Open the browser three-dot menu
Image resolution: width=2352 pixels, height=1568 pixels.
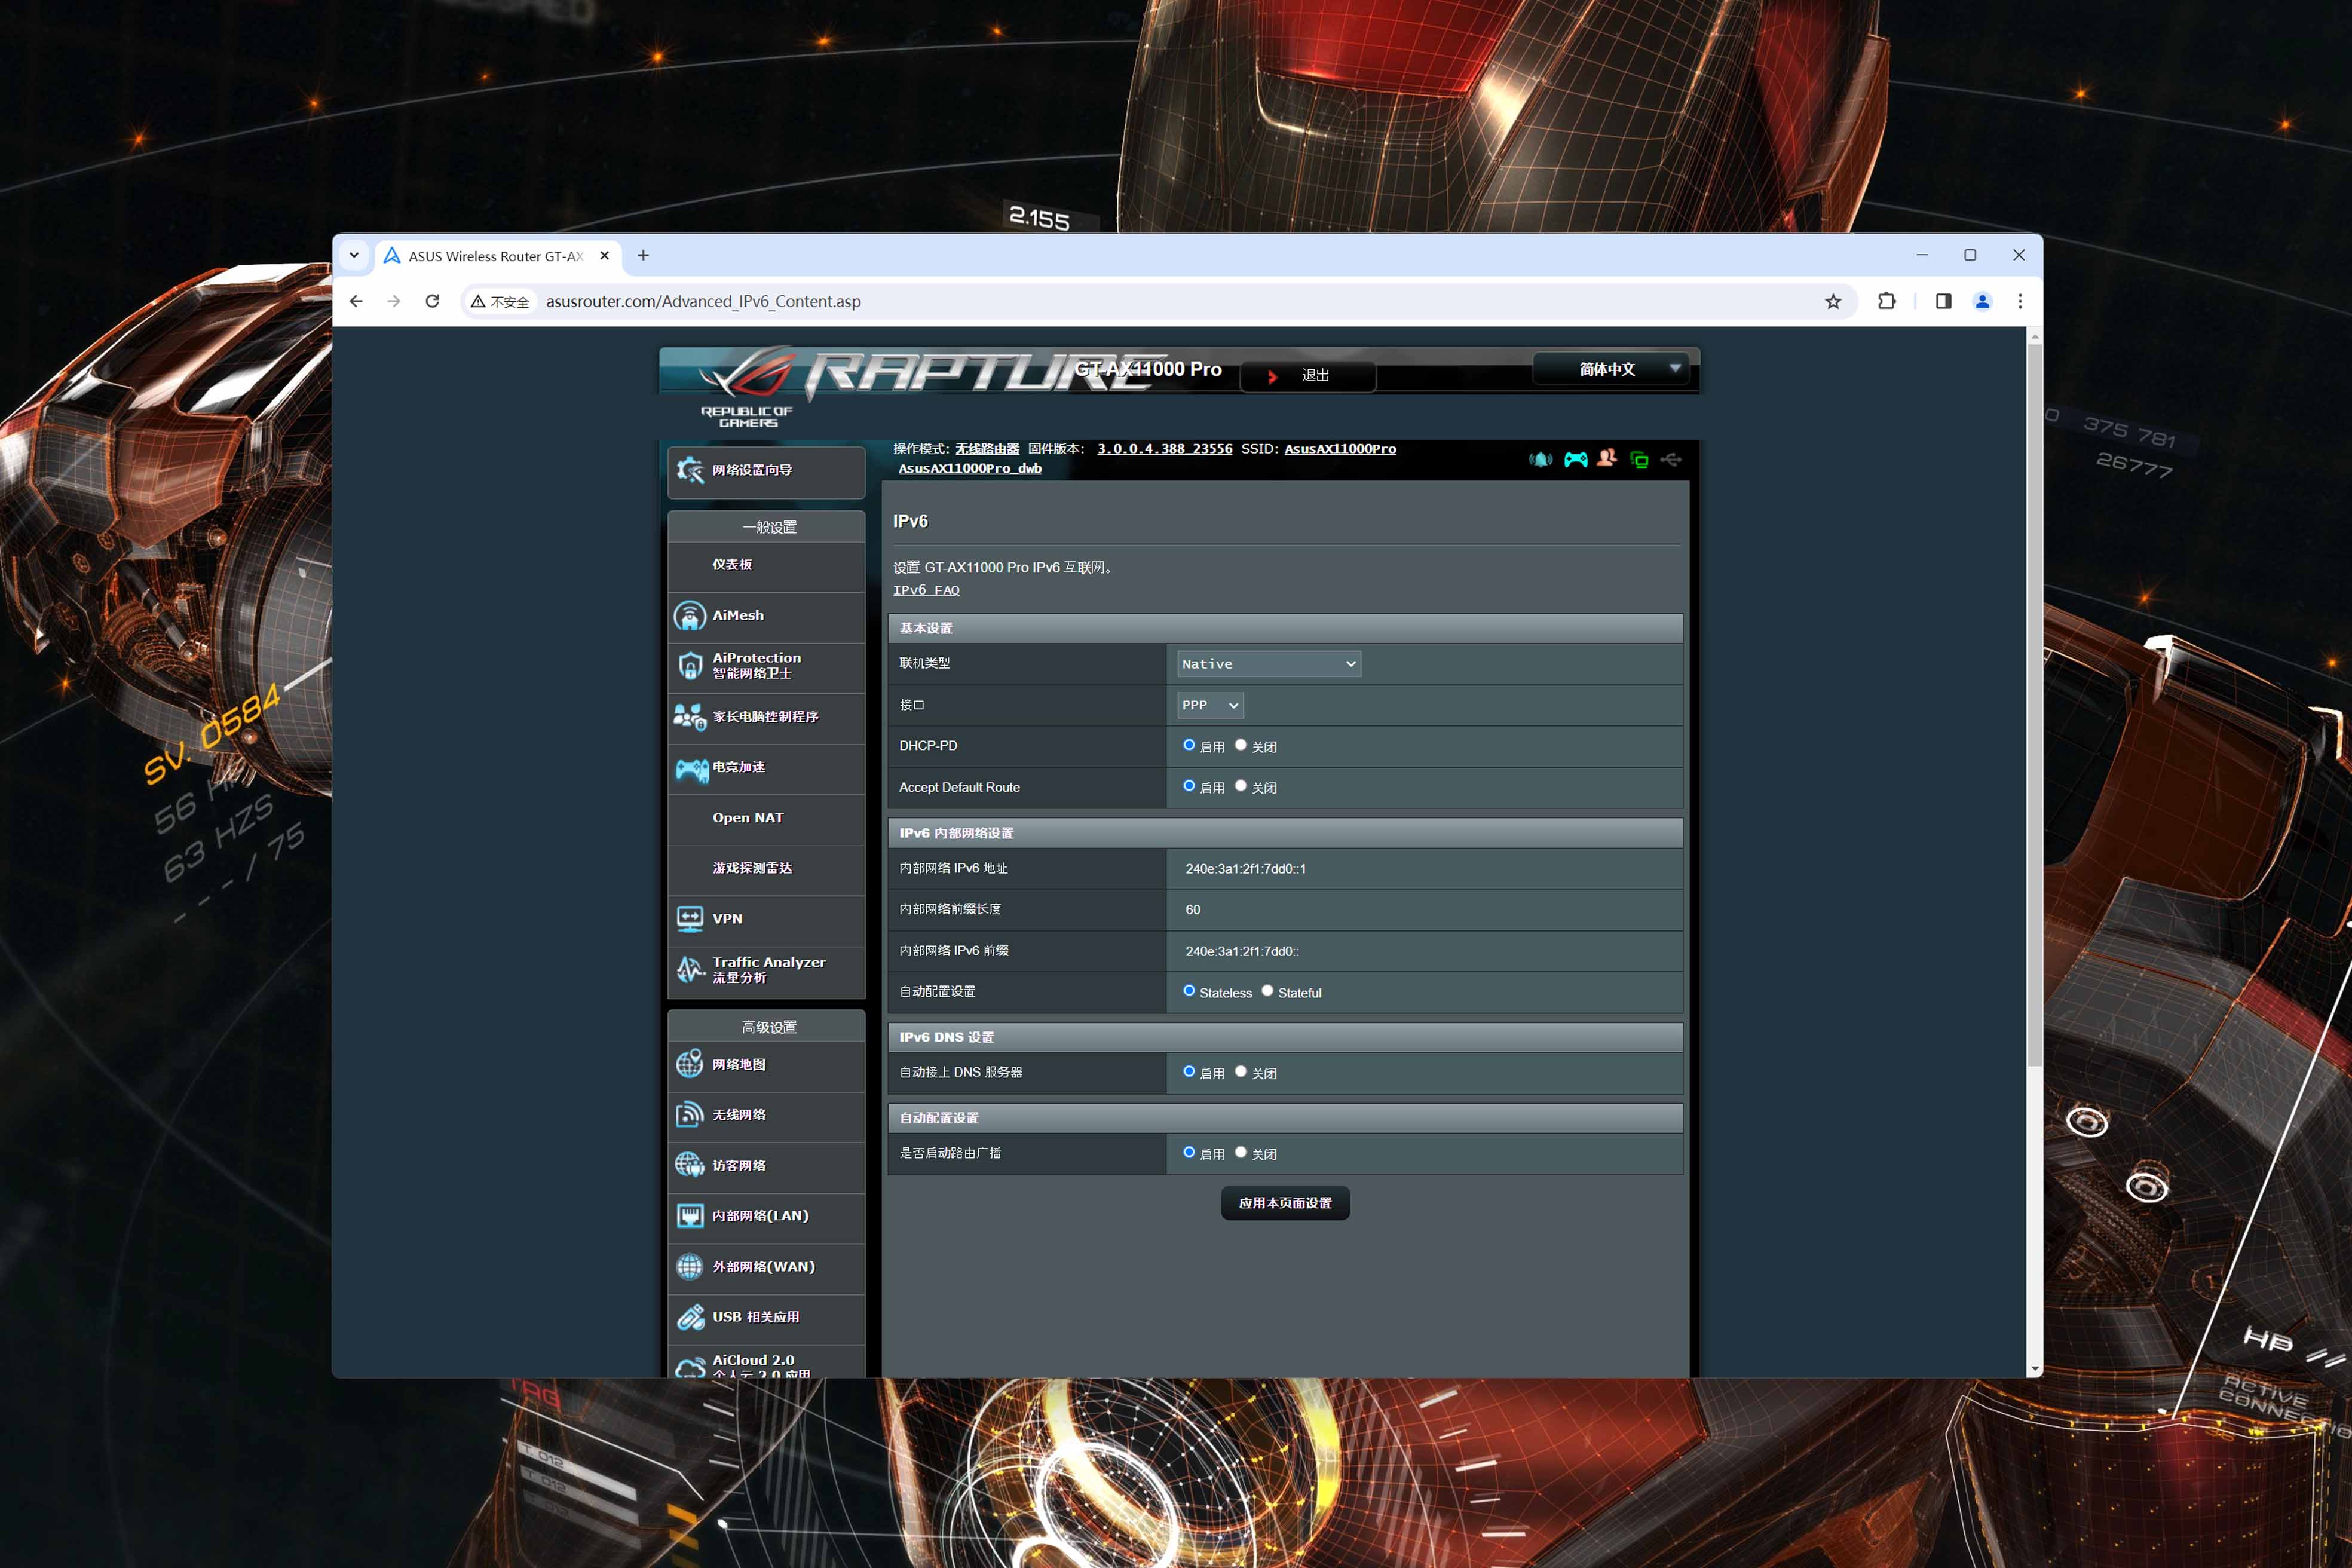pyautogui.click(x=2020, y=301)
